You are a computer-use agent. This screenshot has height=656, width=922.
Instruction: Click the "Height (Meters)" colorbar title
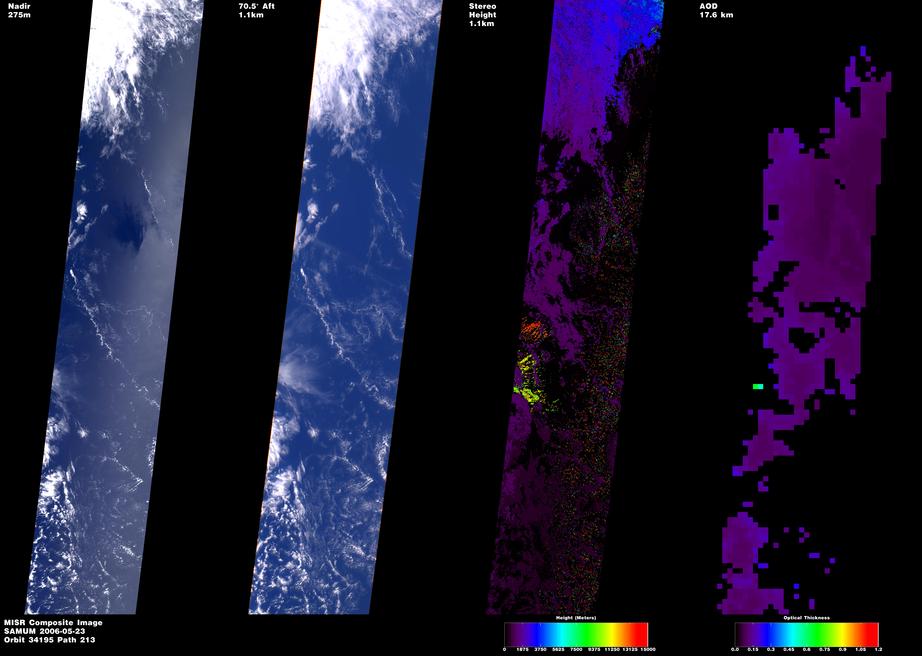pyautogui.click(x=576, y=618)
